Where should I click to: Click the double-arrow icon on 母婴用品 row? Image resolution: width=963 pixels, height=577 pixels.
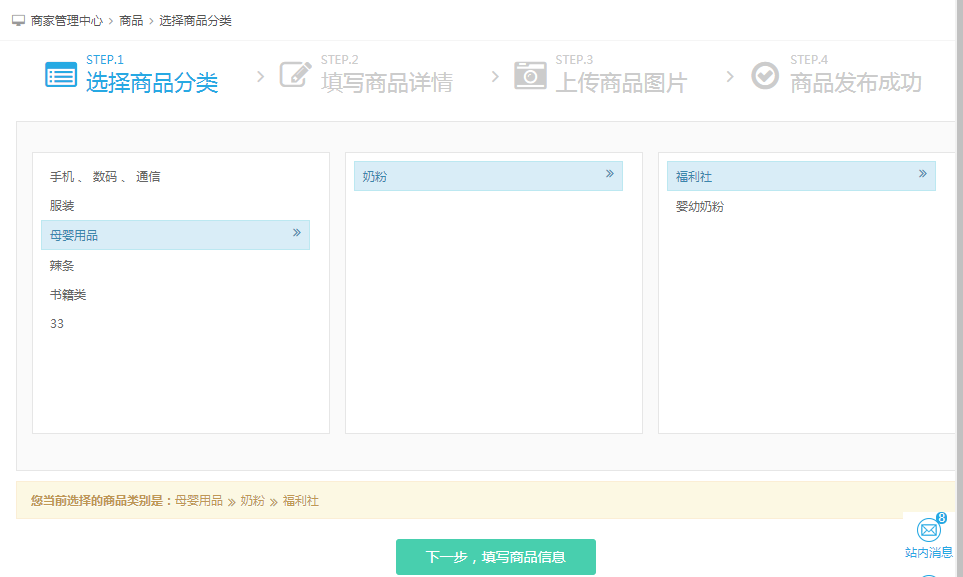pos(296,233)
